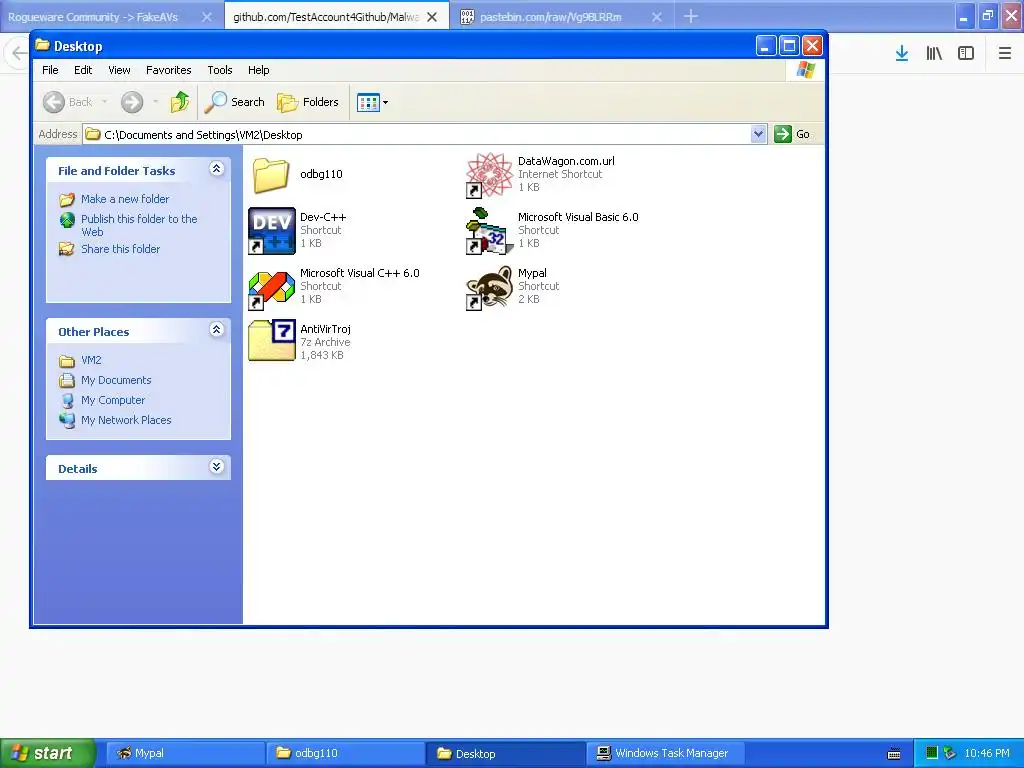This screenshot has height=768, width=1024.
Task: Open My Documents link
Action: (x=116, y=380)
